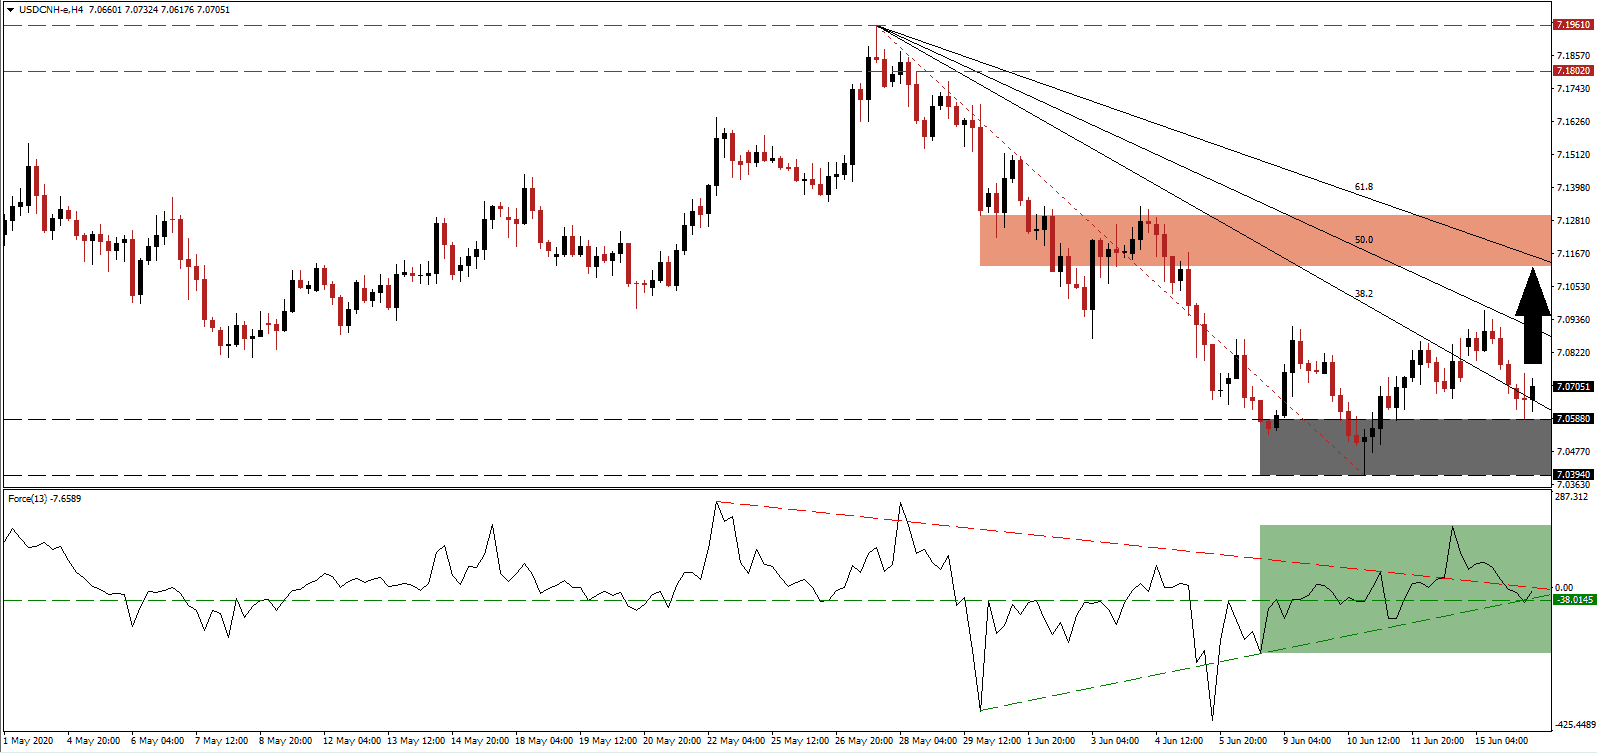This screenshot has height=753, width=1597.
Task: Click the 7.05880 support level price tag
Action: pyautogui.click(x=1572, y=419)
